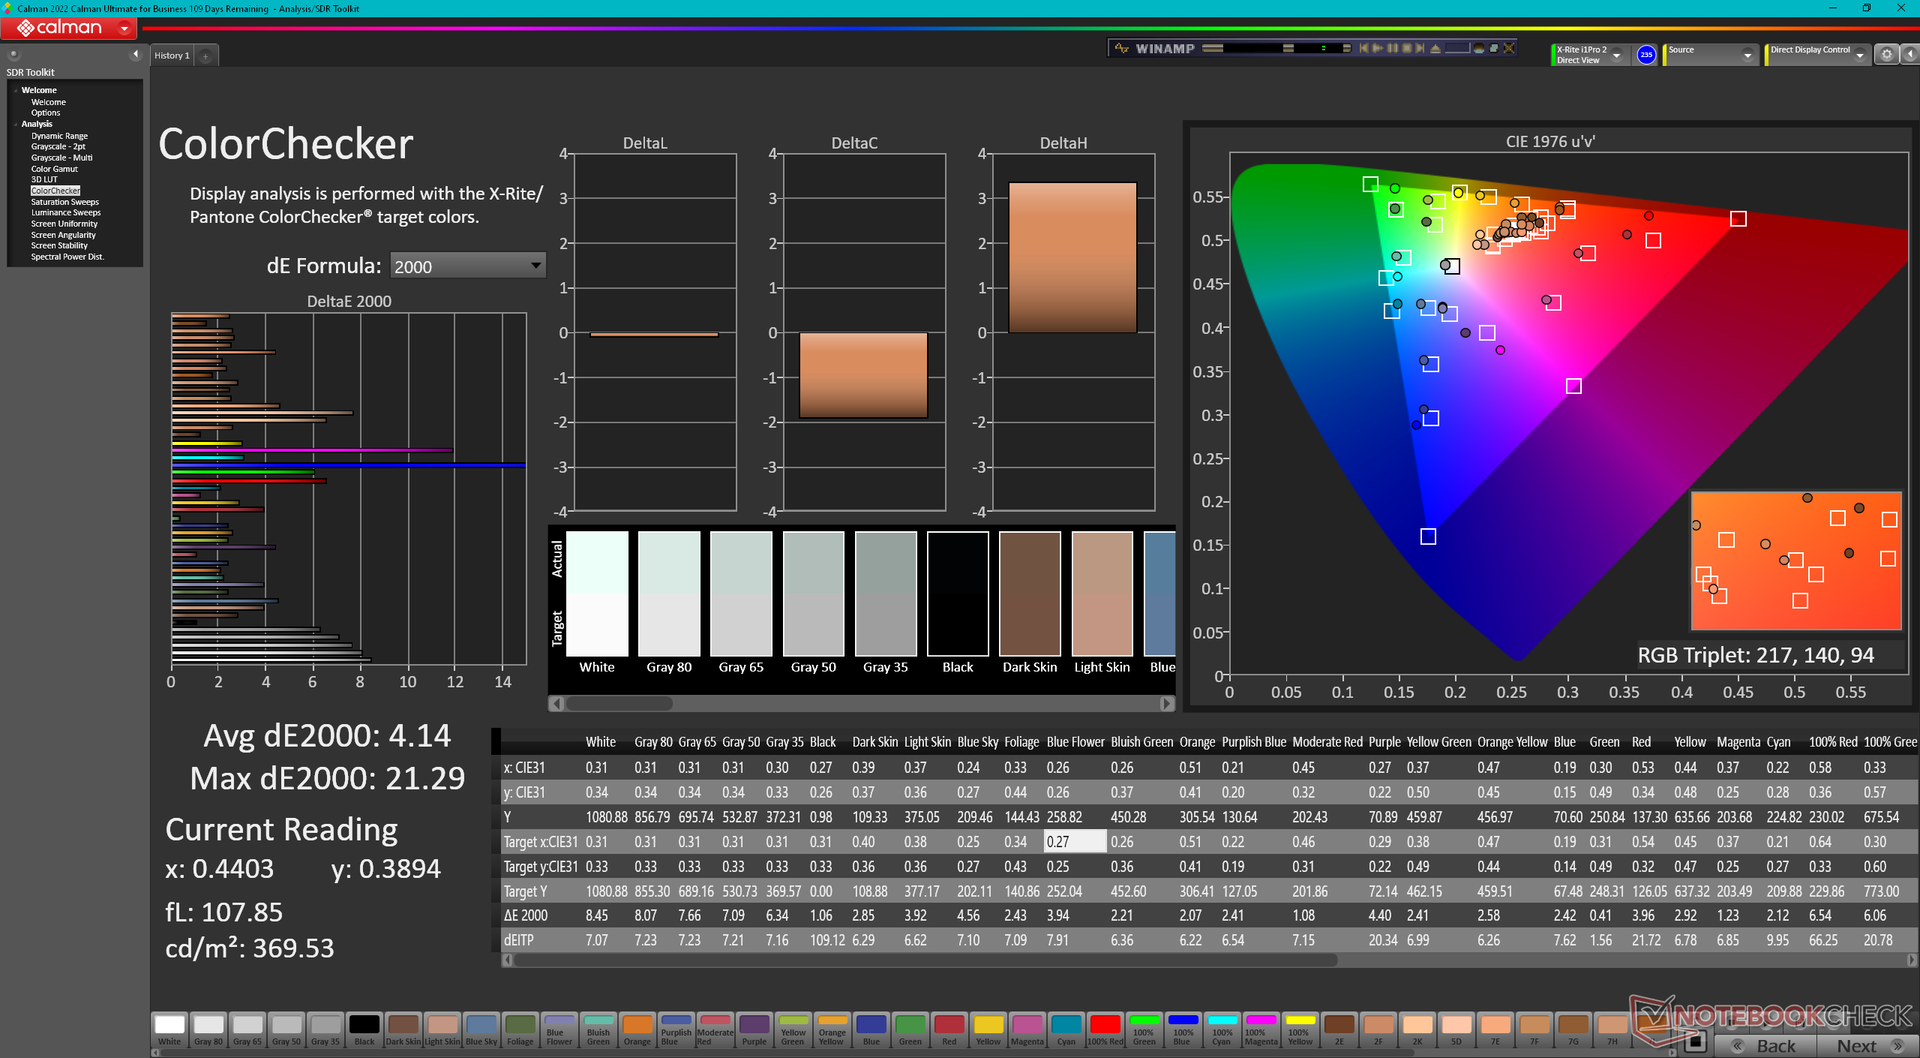Select the Black patch button
This screenshot has height=1058, width=1920.
point(364,1030)
